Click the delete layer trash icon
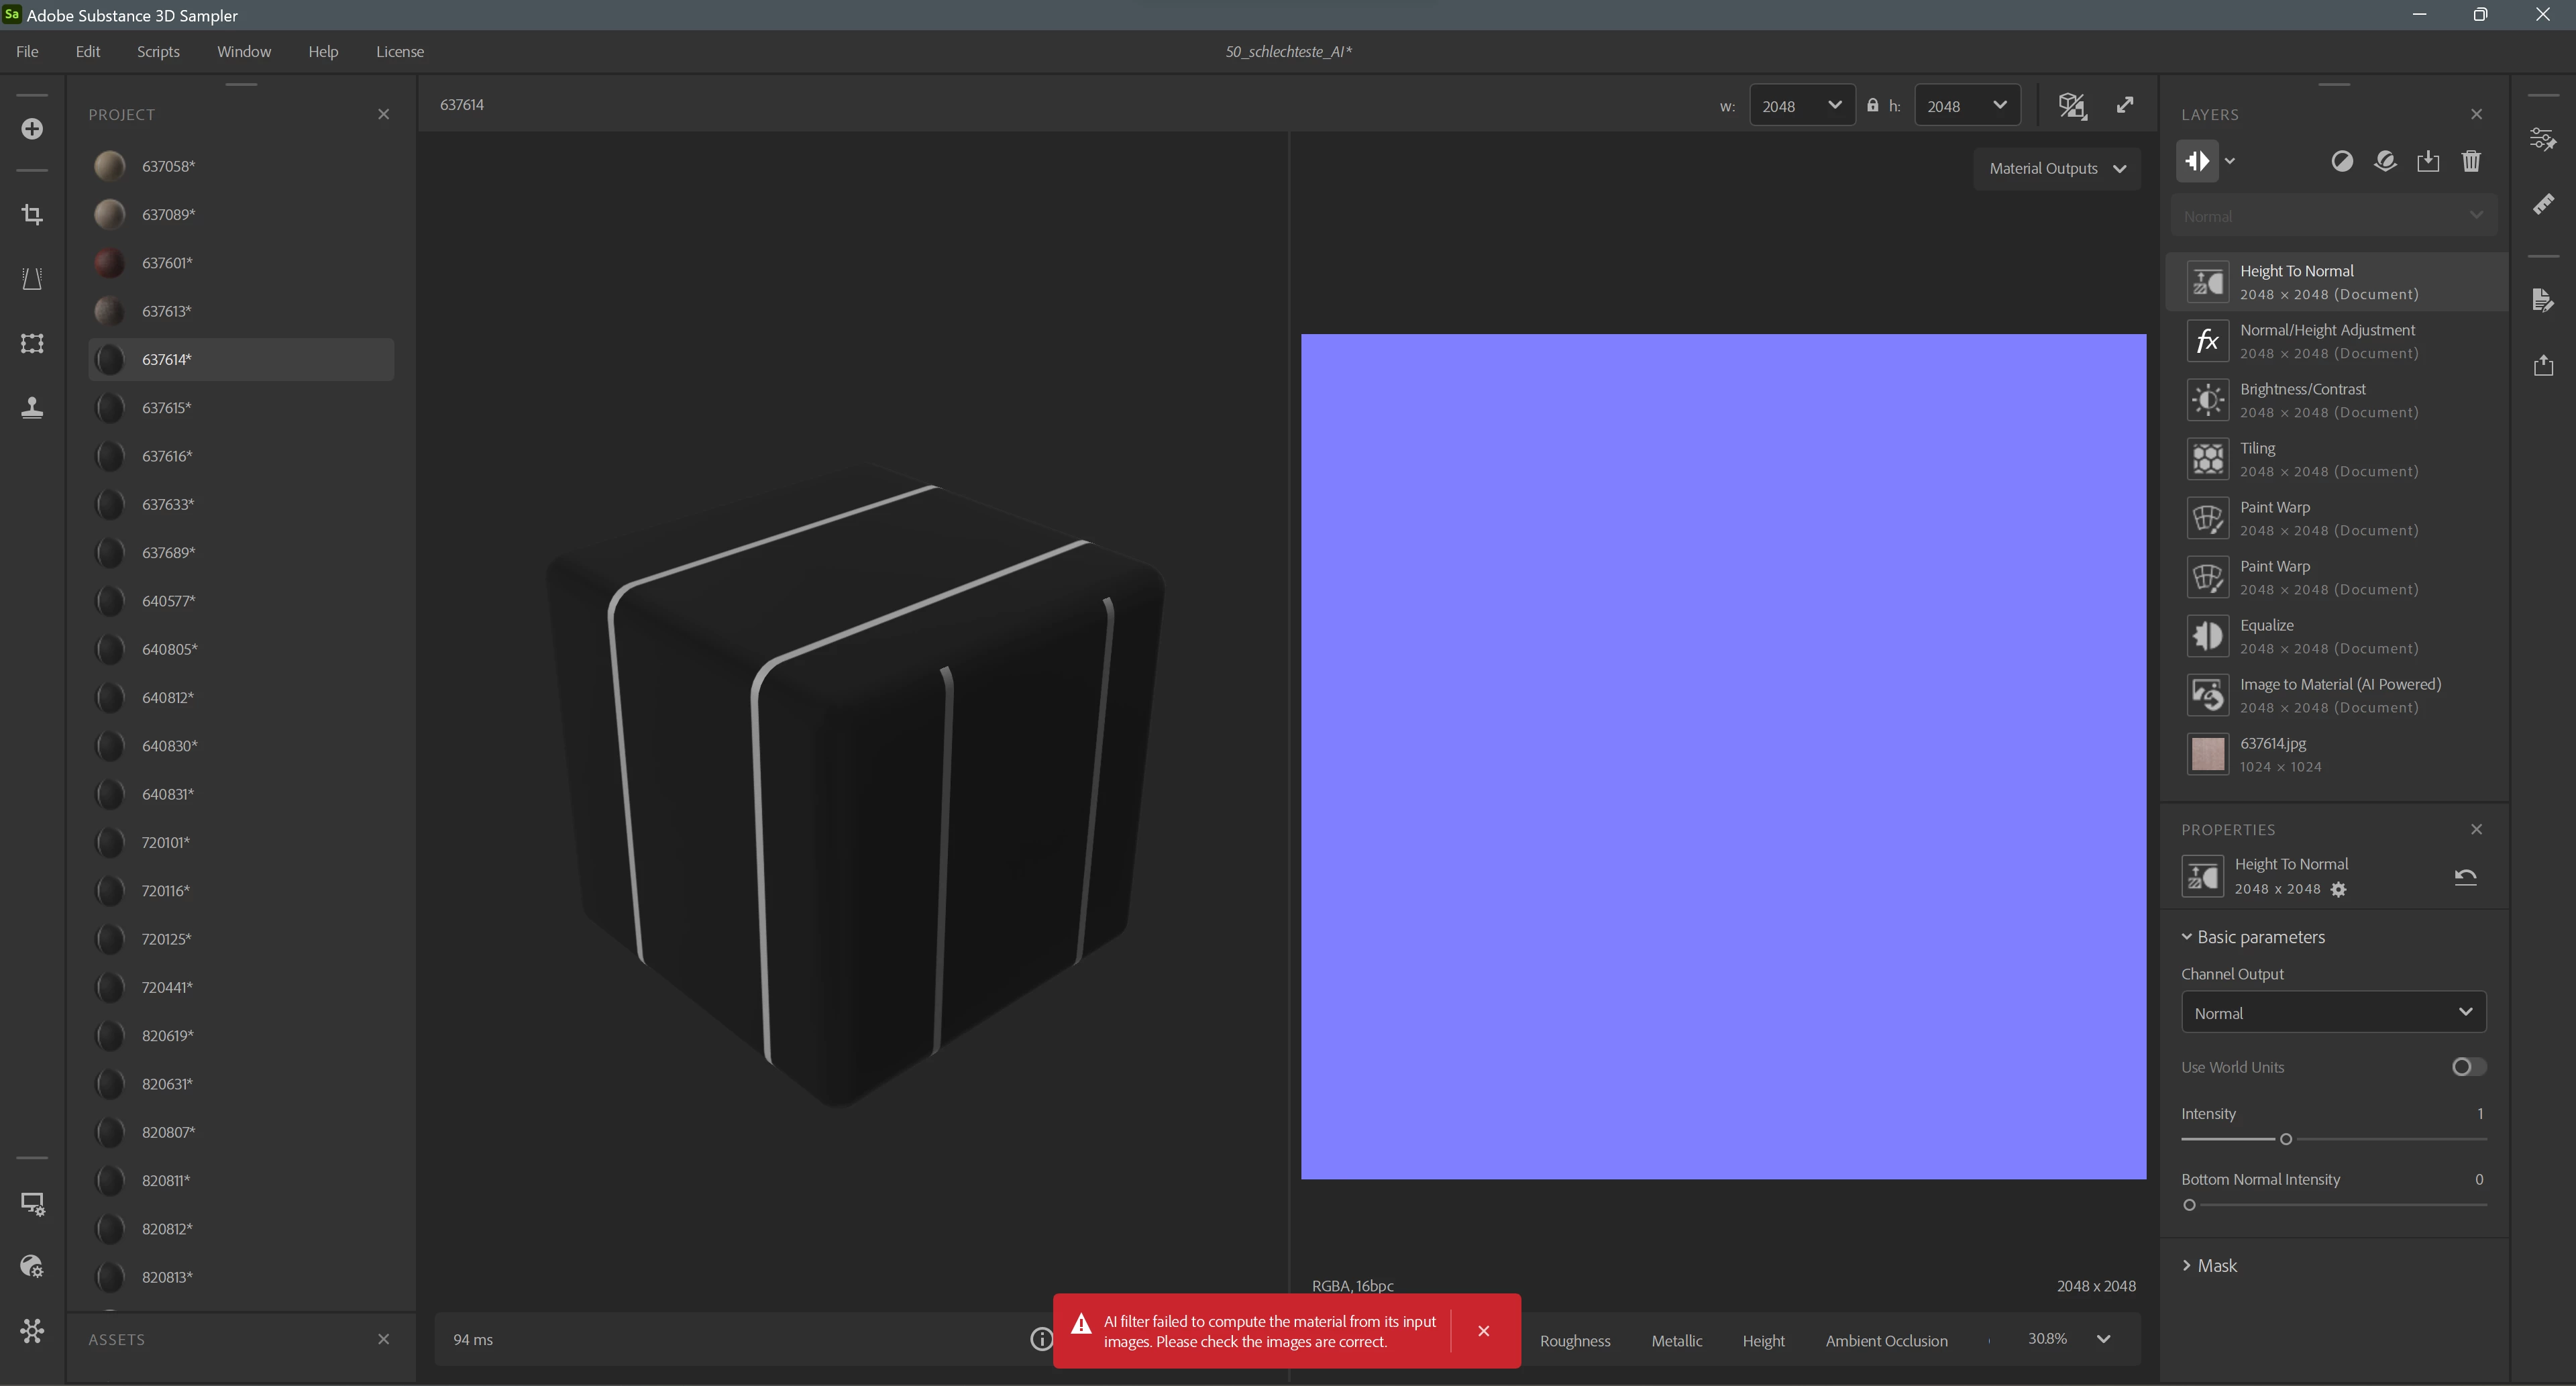This screenshot has height=1386, width=2576. pyautogui.click(x=2471, y=161)
